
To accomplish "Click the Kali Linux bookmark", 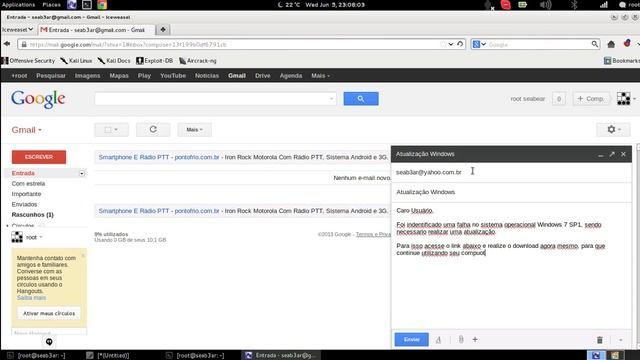I will 76,61.
